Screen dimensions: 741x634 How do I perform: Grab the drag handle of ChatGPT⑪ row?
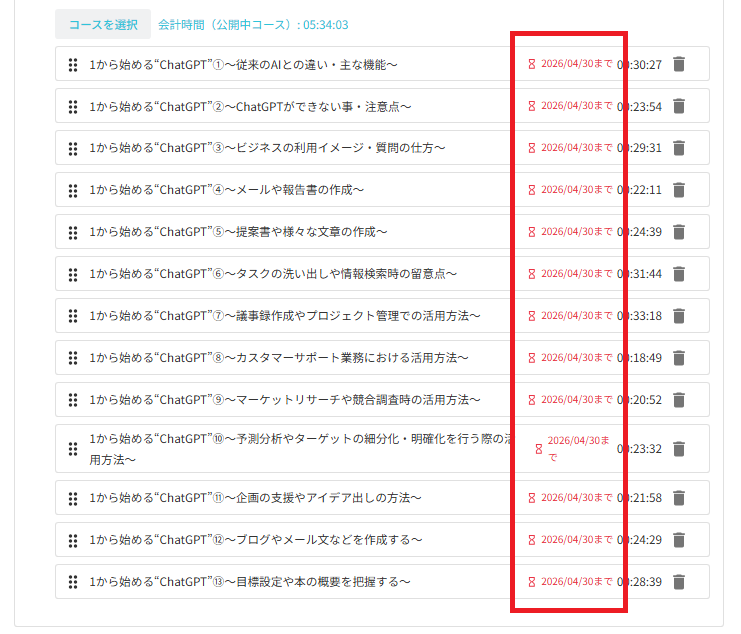(73, 498)
